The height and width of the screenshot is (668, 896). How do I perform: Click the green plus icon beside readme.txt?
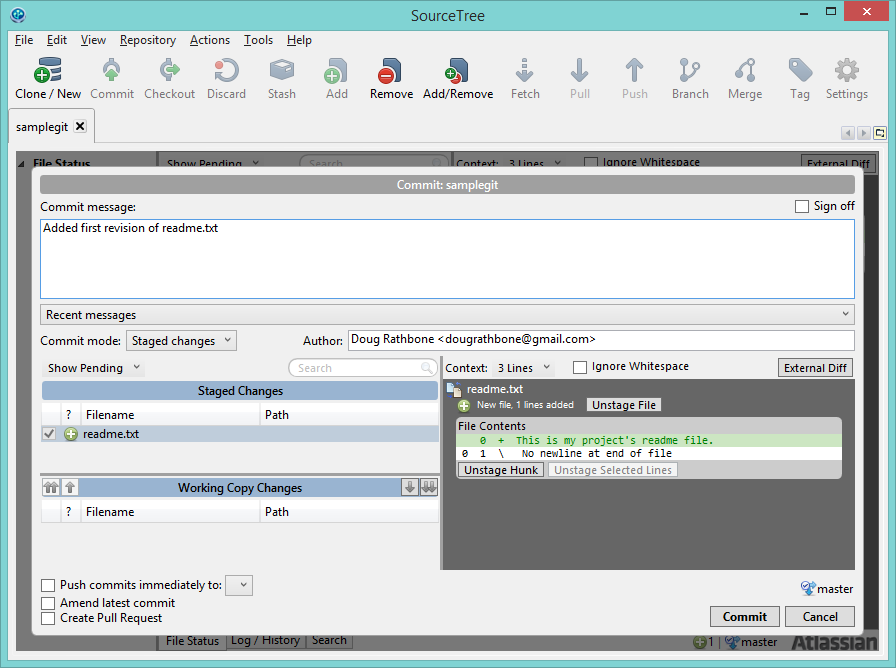click(71, 434)
